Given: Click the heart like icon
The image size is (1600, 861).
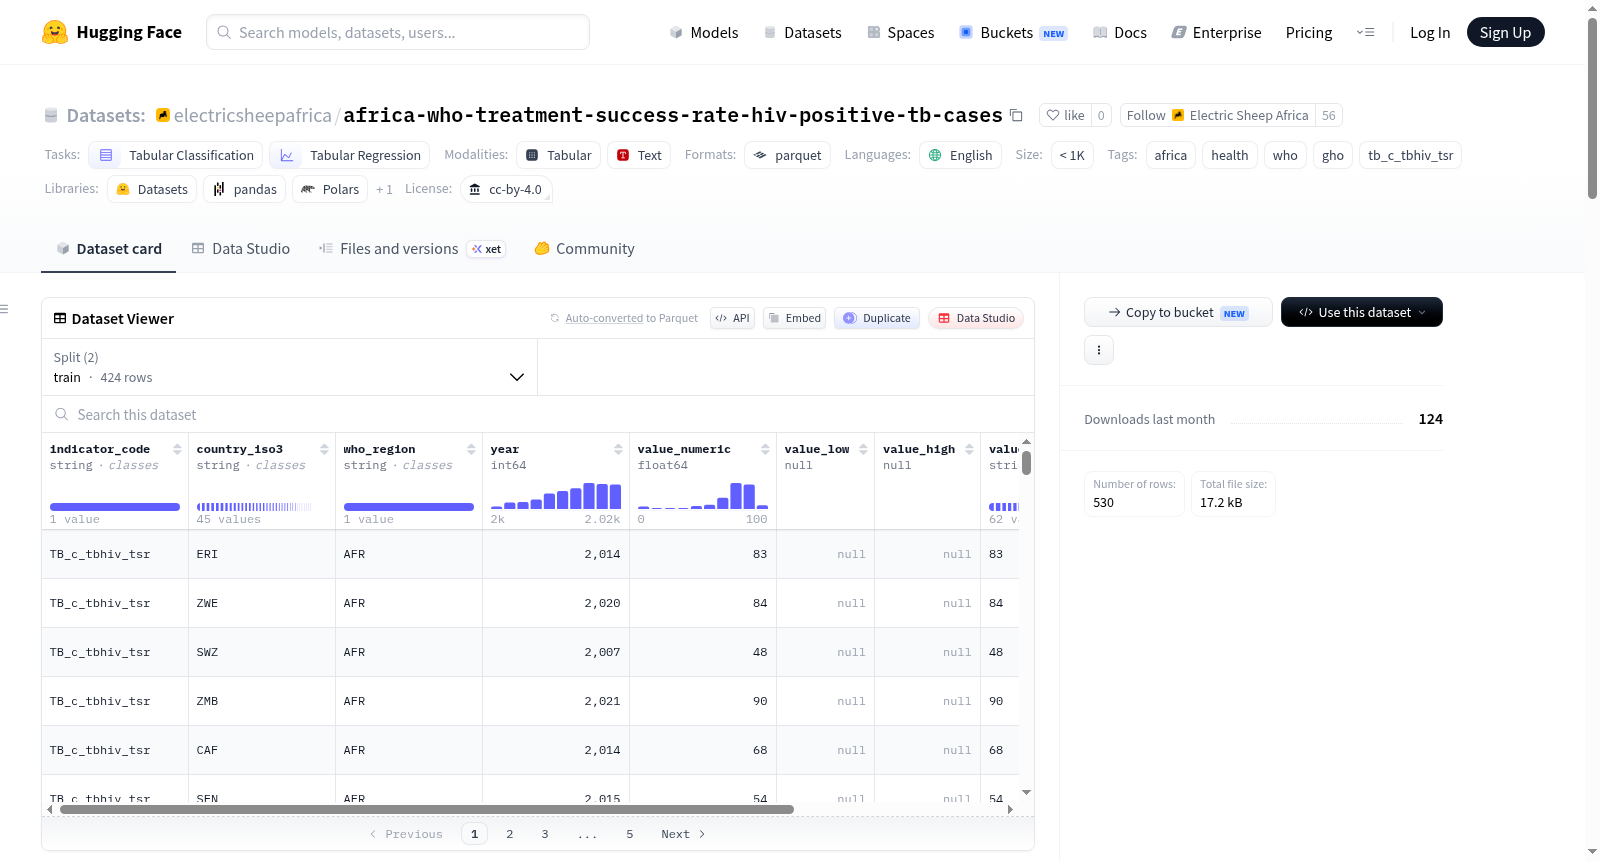Looking at the screenshot, I should pos(1053,116).
